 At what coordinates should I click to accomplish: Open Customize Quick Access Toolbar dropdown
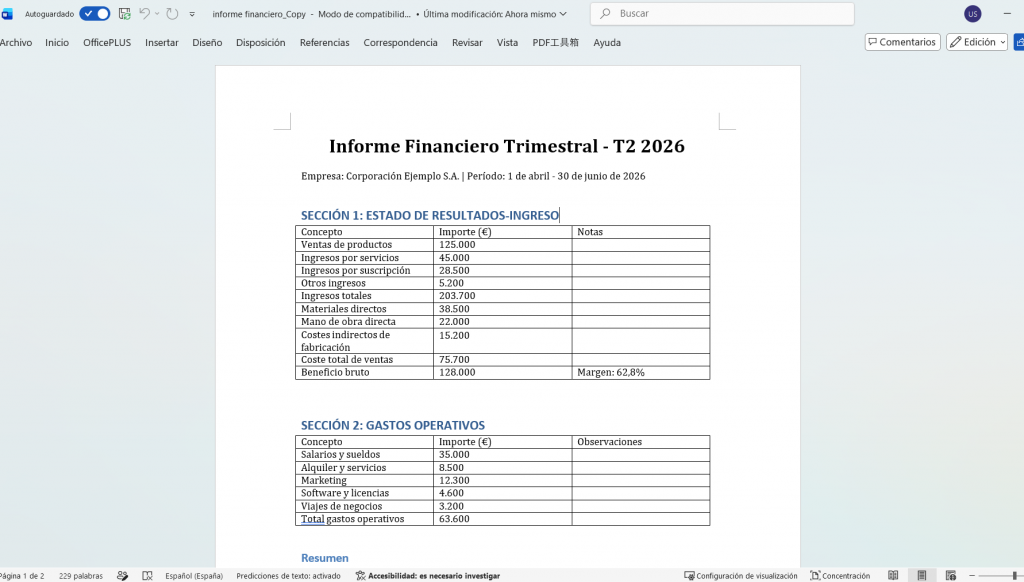192,14
